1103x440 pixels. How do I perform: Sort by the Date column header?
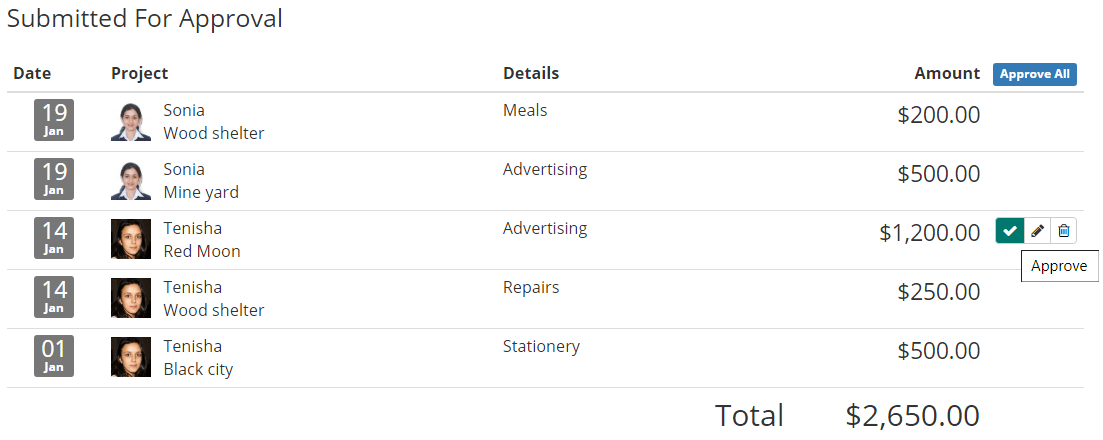(32, 73)
